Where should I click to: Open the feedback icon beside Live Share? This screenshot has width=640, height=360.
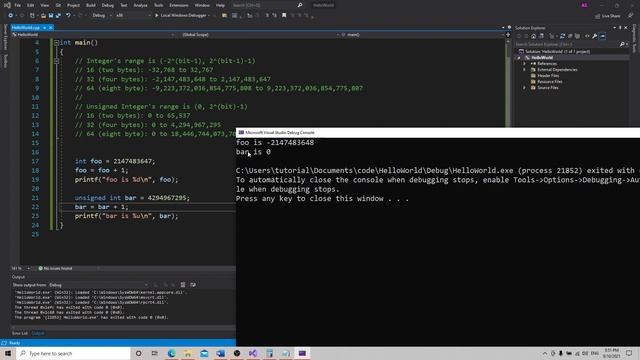click(630, 16)
